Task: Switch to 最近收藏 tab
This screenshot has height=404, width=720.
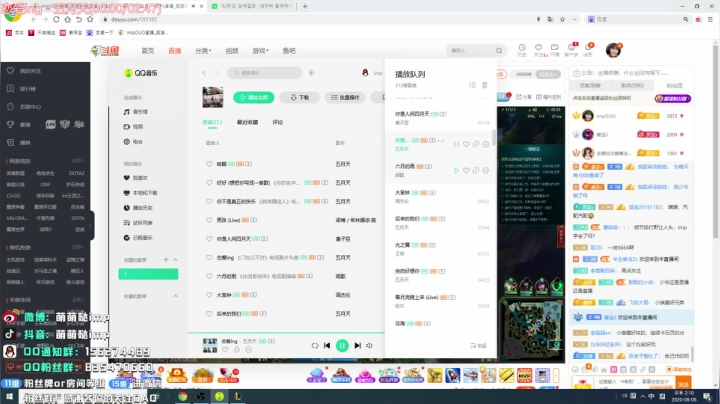Action: click(x=248, y=122)
